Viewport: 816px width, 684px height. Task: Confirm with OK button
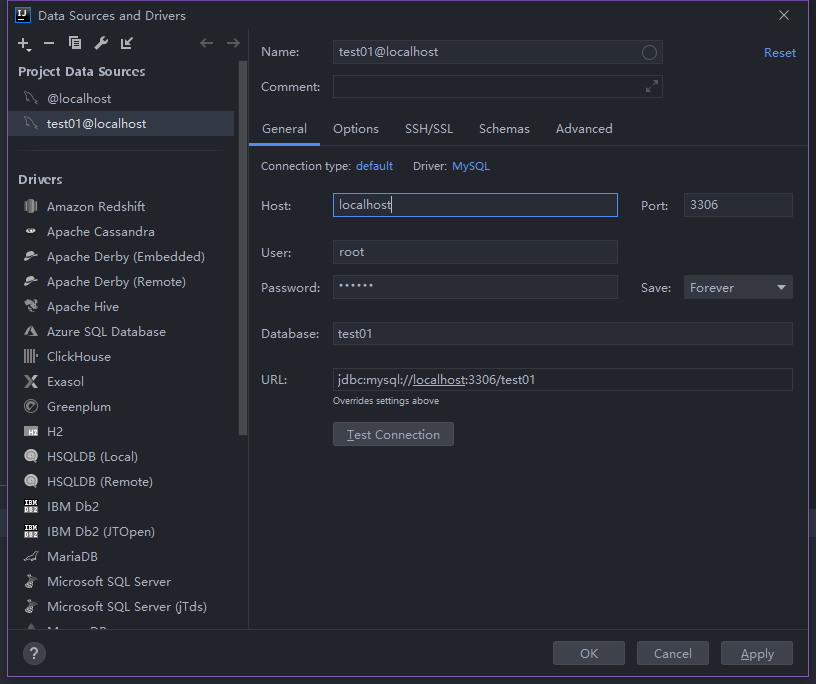coord(589,653)
